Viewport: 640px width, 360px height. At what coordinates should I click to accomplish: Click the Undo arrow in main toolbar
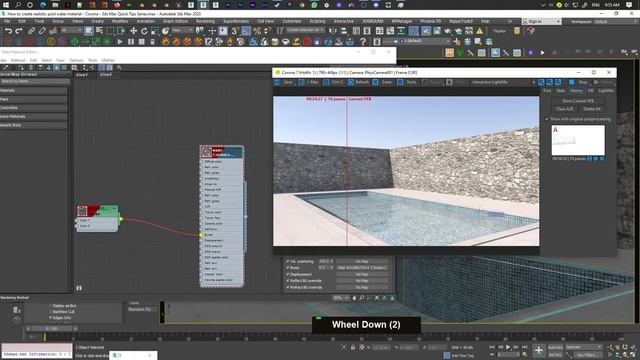[8, 31]
